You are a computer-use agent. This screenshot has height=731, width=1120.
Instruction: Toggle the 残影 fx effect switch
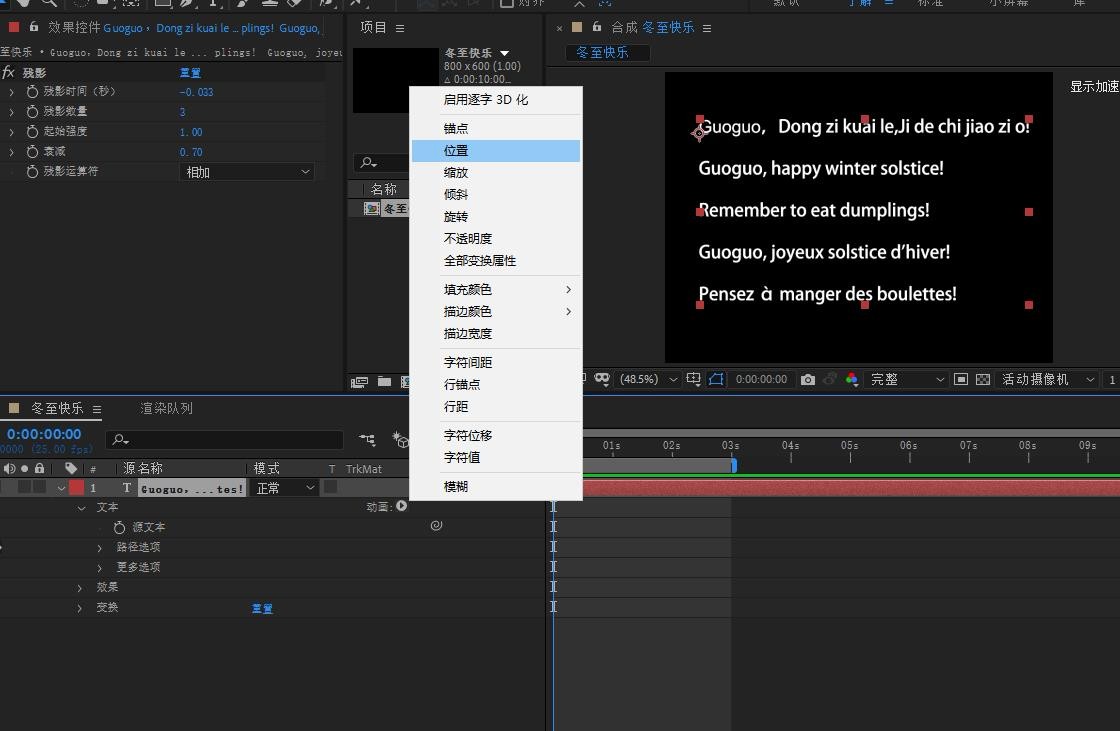point(9,72)
